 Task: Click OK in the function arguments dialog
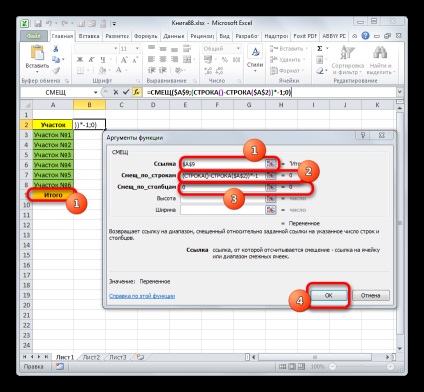[328, 295]
